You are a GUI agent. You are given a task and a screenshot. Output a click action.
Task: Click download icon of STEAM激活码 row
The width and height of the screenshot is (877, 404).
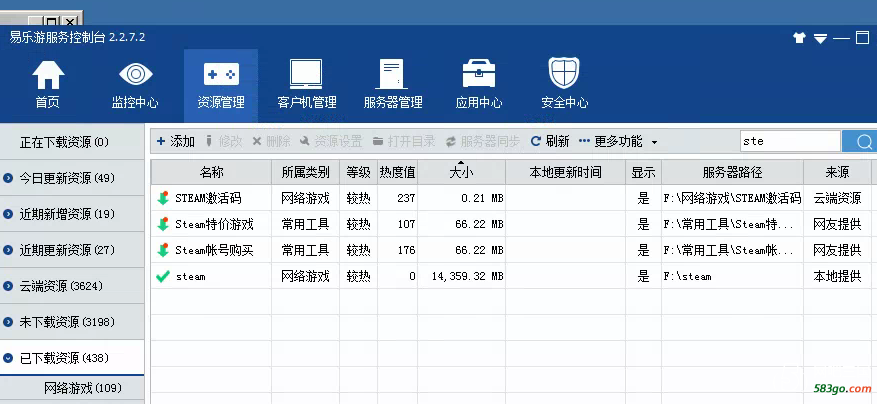point(163,198)
